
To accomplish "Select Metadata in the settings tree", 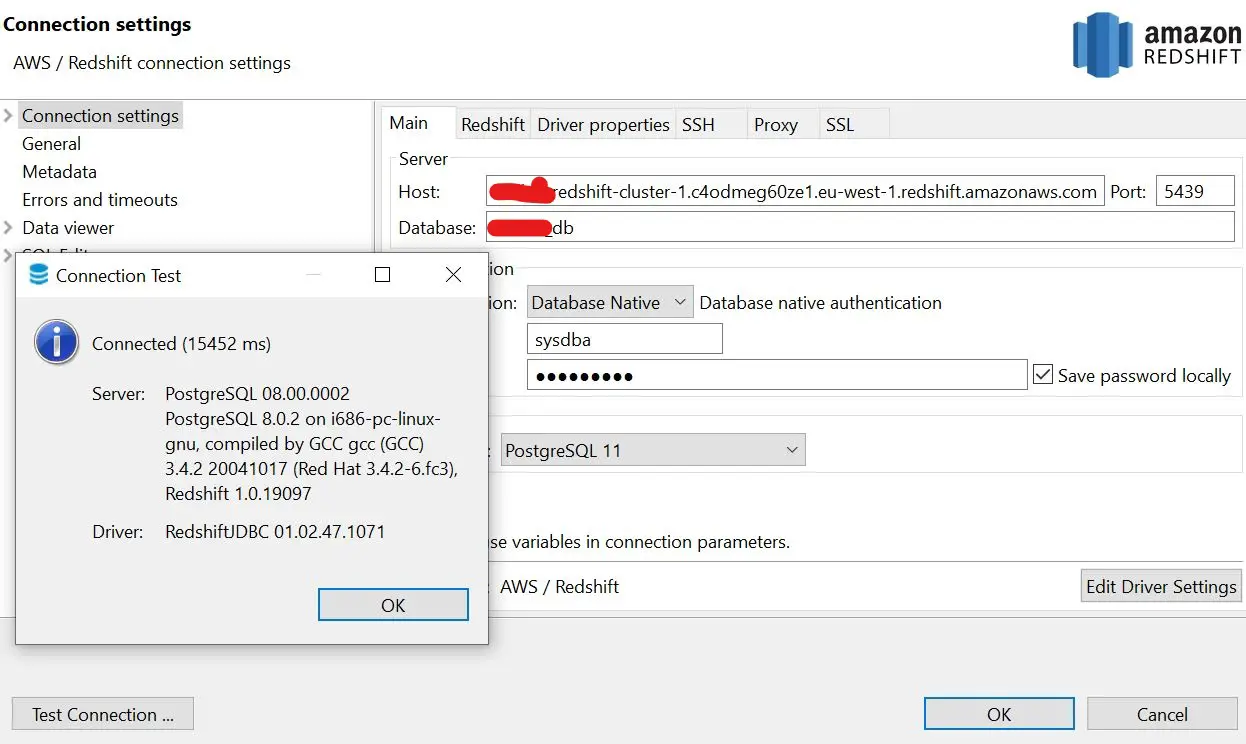I will tap(59, 171).
